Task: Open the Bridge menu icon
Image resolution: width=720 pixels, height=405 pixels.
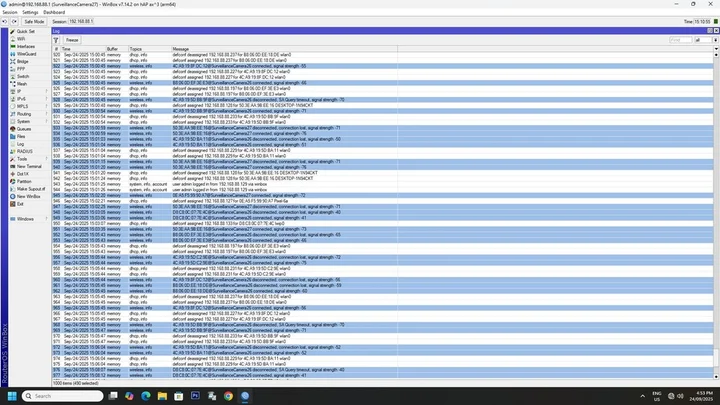Action: pyautogui.click(x=13, y=62)
